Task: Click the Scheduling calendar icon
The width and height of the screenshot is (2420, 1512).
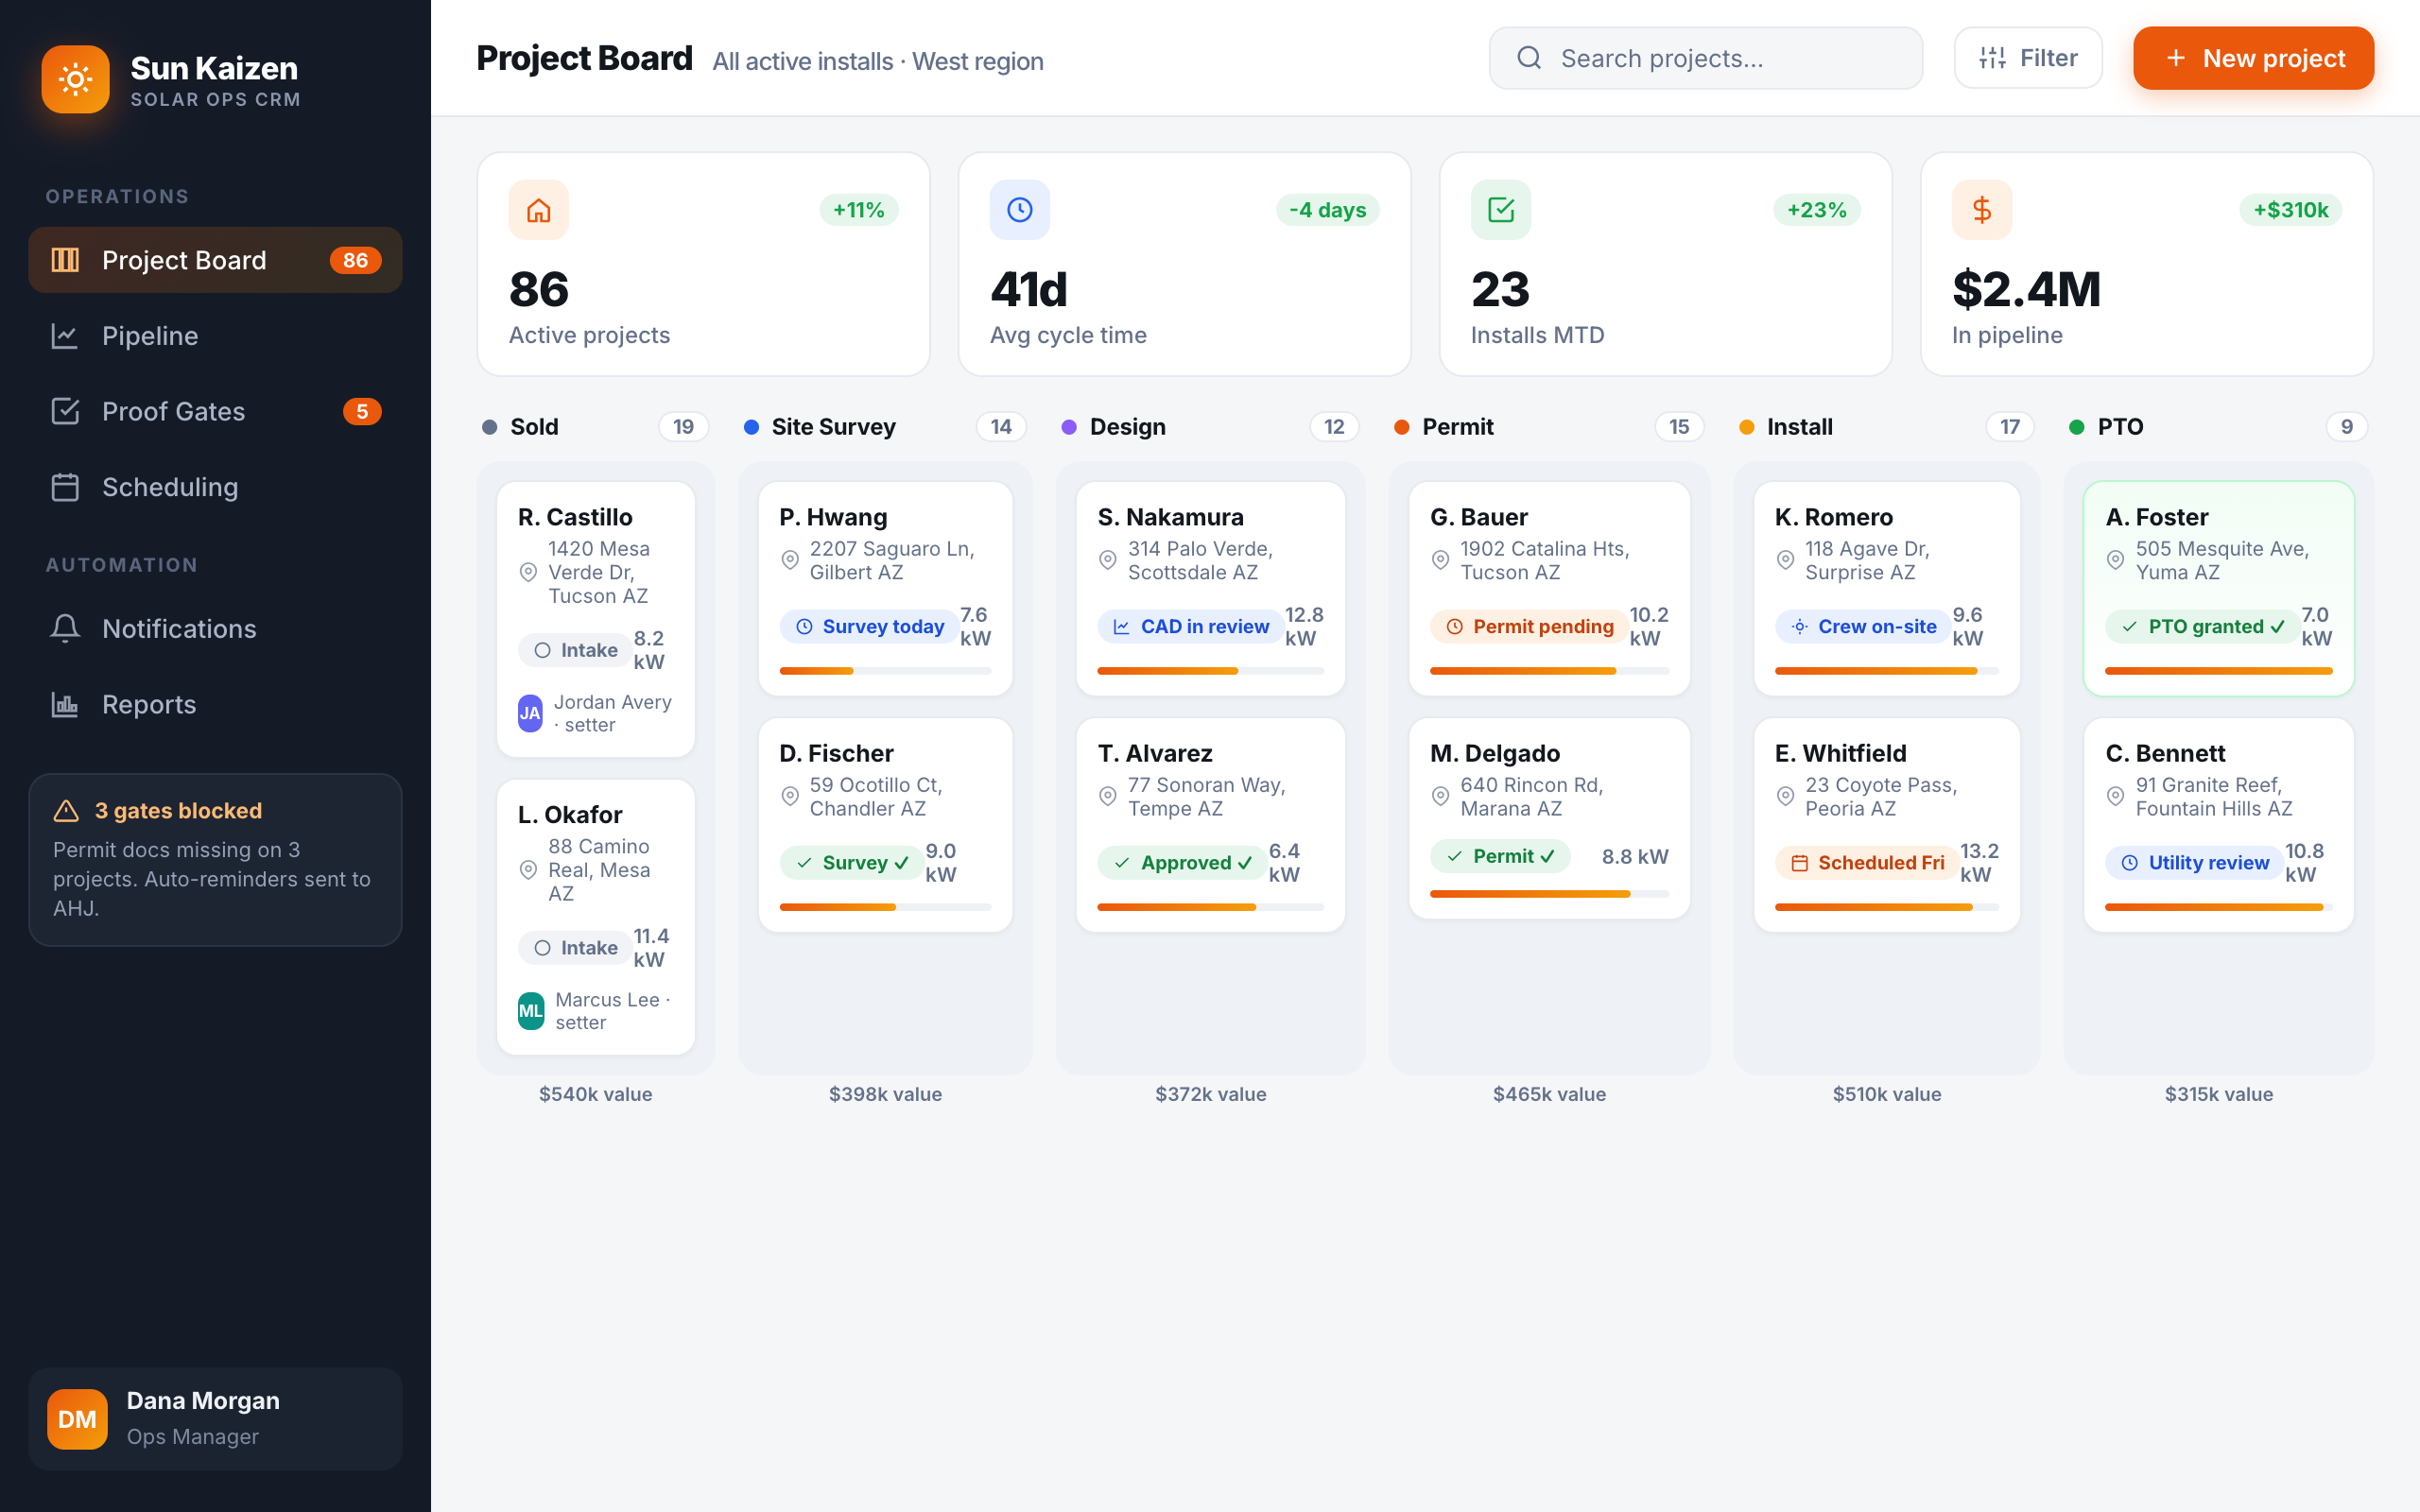Action: (x=65, y=487)
